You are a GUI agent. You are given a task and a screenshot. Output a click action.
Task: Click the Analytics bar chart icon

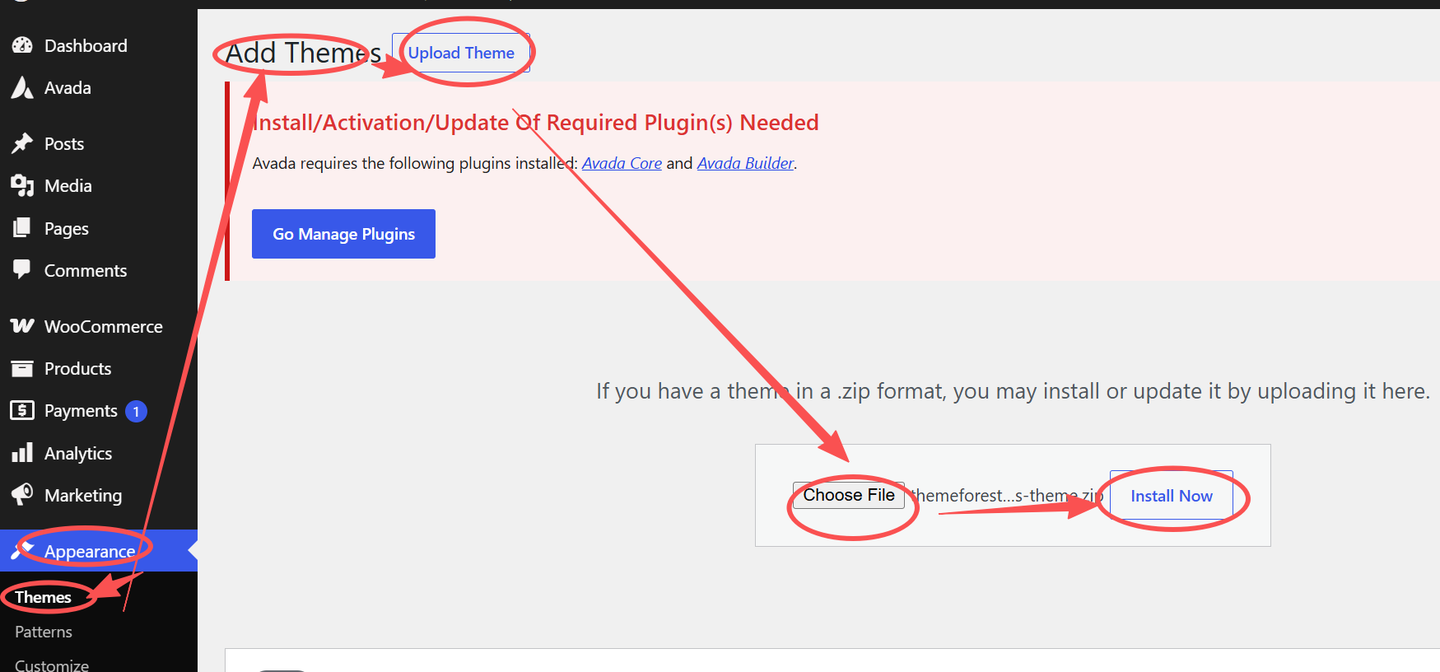22,453
